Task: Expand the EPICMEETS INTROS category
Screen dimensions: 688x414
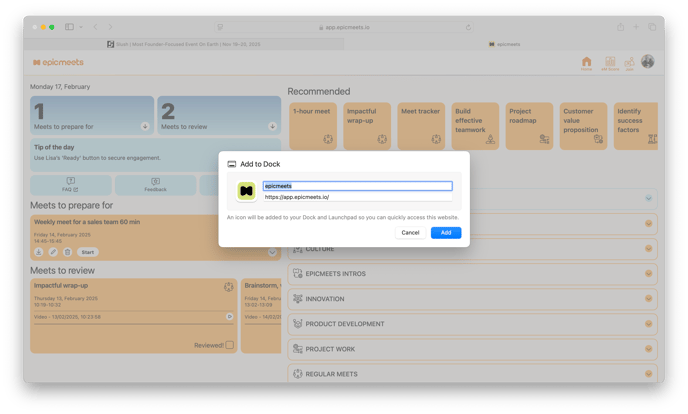Action: tap(649, 273)
